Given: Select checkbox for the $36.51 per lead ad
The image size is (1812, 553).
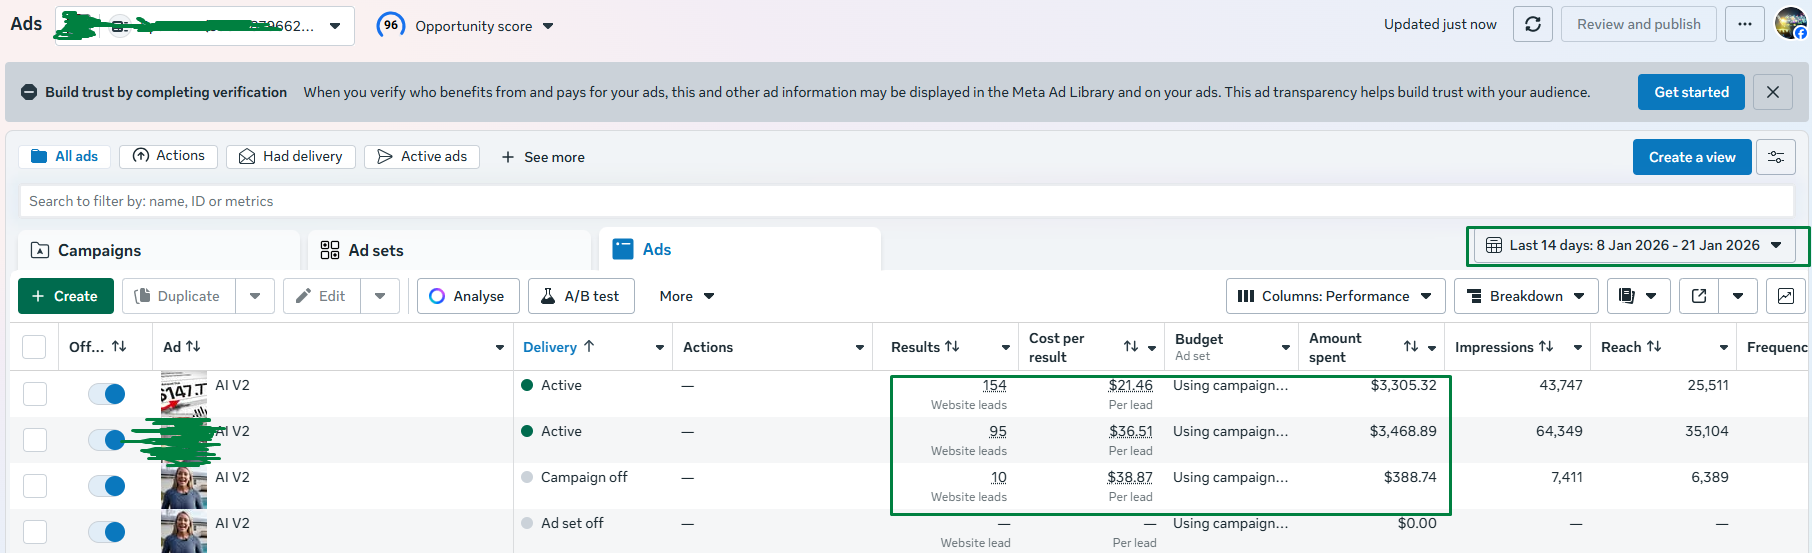Looking at the screenshot, I should (x=35, y=440).
